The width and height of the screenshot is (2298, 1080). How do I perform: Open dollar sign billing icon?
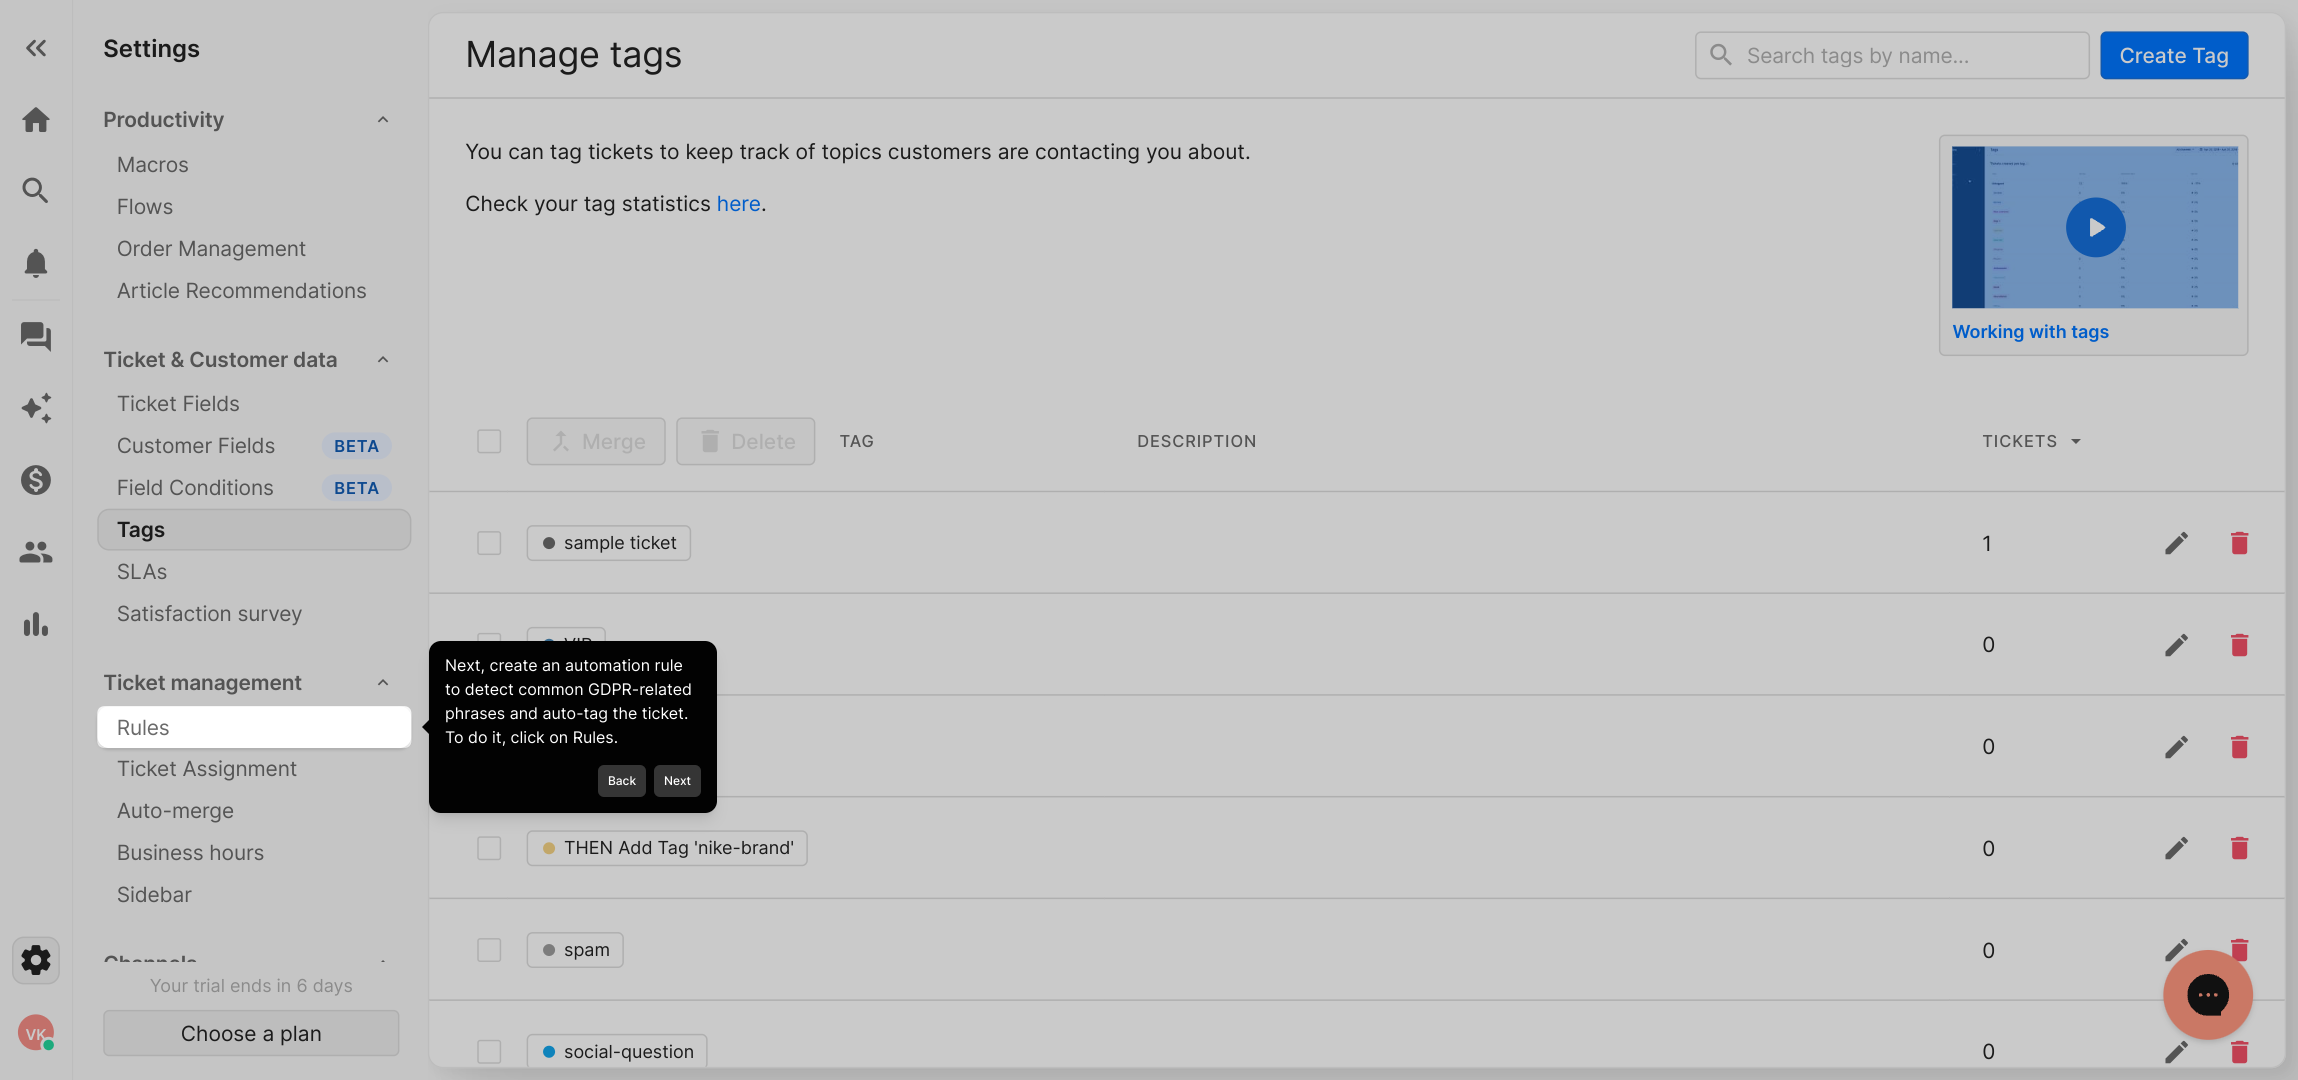point(36,480)
